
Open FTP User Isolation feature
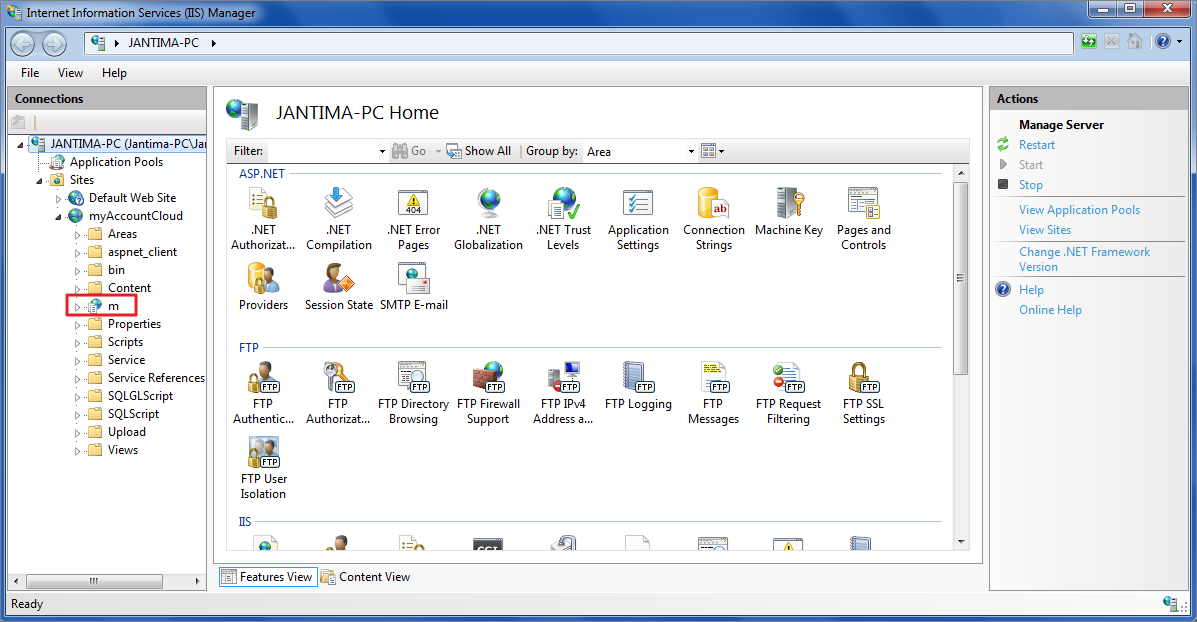(x=263, y=469)
